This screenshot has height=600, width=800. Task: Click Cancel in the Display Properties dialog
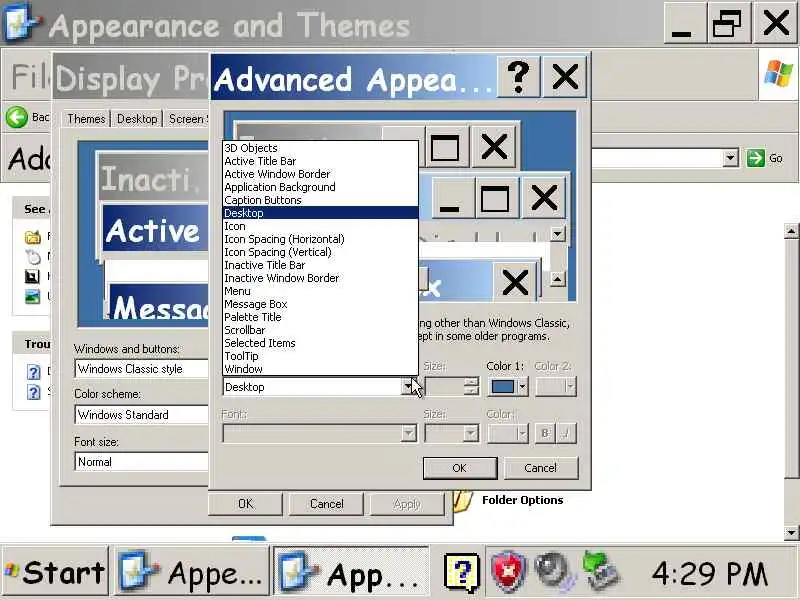coord(327,504)
